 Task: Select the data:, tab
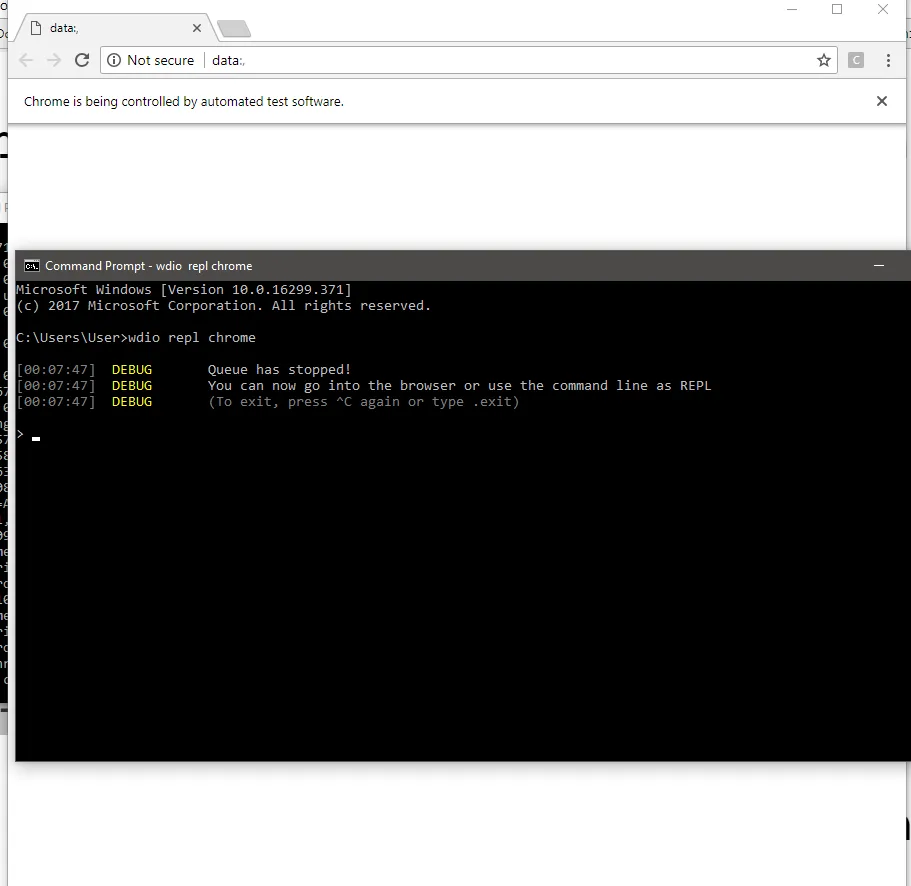tap(116, 28)
